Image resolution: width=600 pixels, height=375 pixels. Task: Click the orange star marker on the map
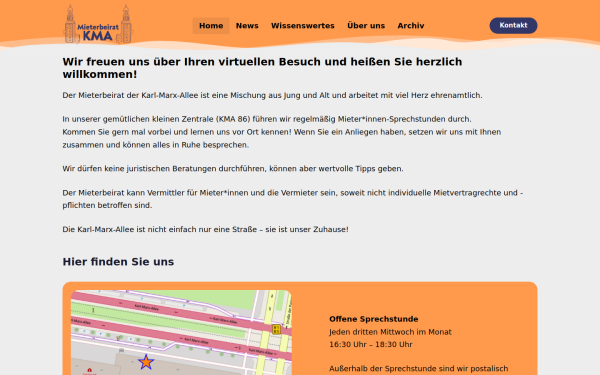point(146,362)
